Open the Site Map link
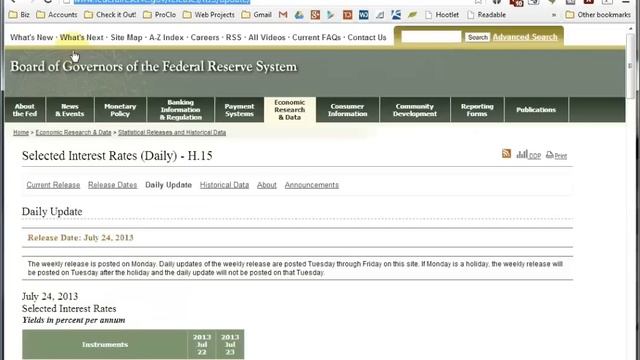 (x=127, y=38)
